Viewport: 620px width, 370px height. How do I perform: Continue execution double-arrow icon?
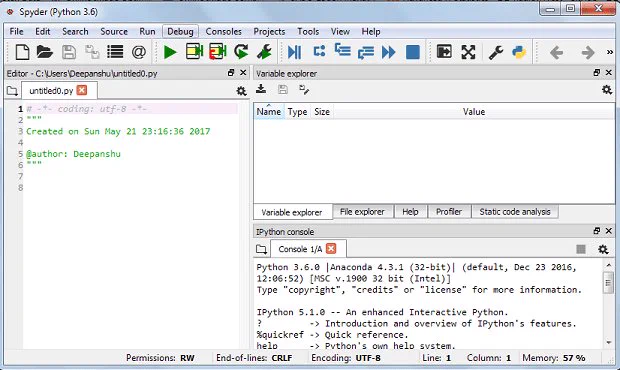pyautogui.click(x=389, y=52)
